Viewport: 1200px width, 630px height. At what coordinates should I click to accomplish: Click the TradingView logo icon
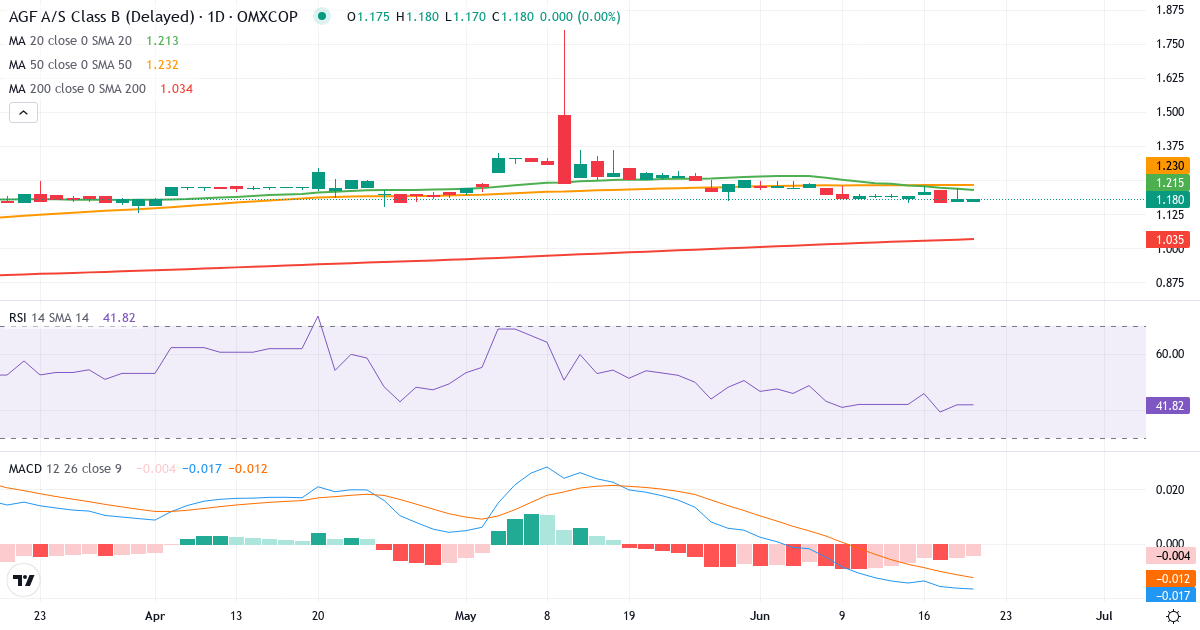pyautogui.click(x=23, y=579)
